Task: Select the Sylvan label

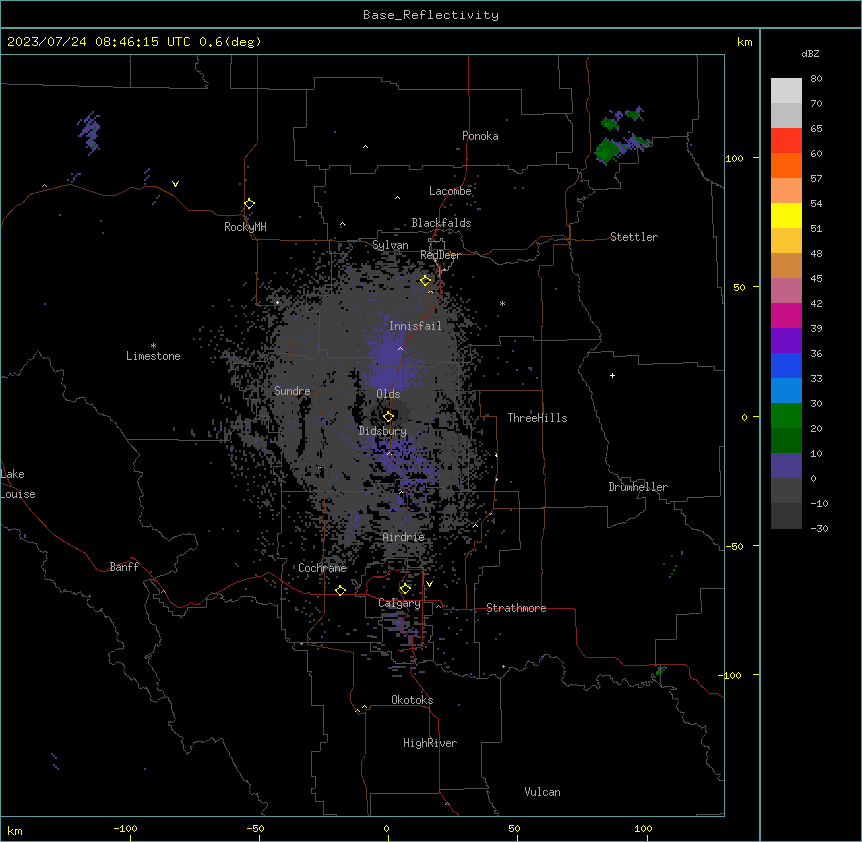Action: [x=390, y=245]
